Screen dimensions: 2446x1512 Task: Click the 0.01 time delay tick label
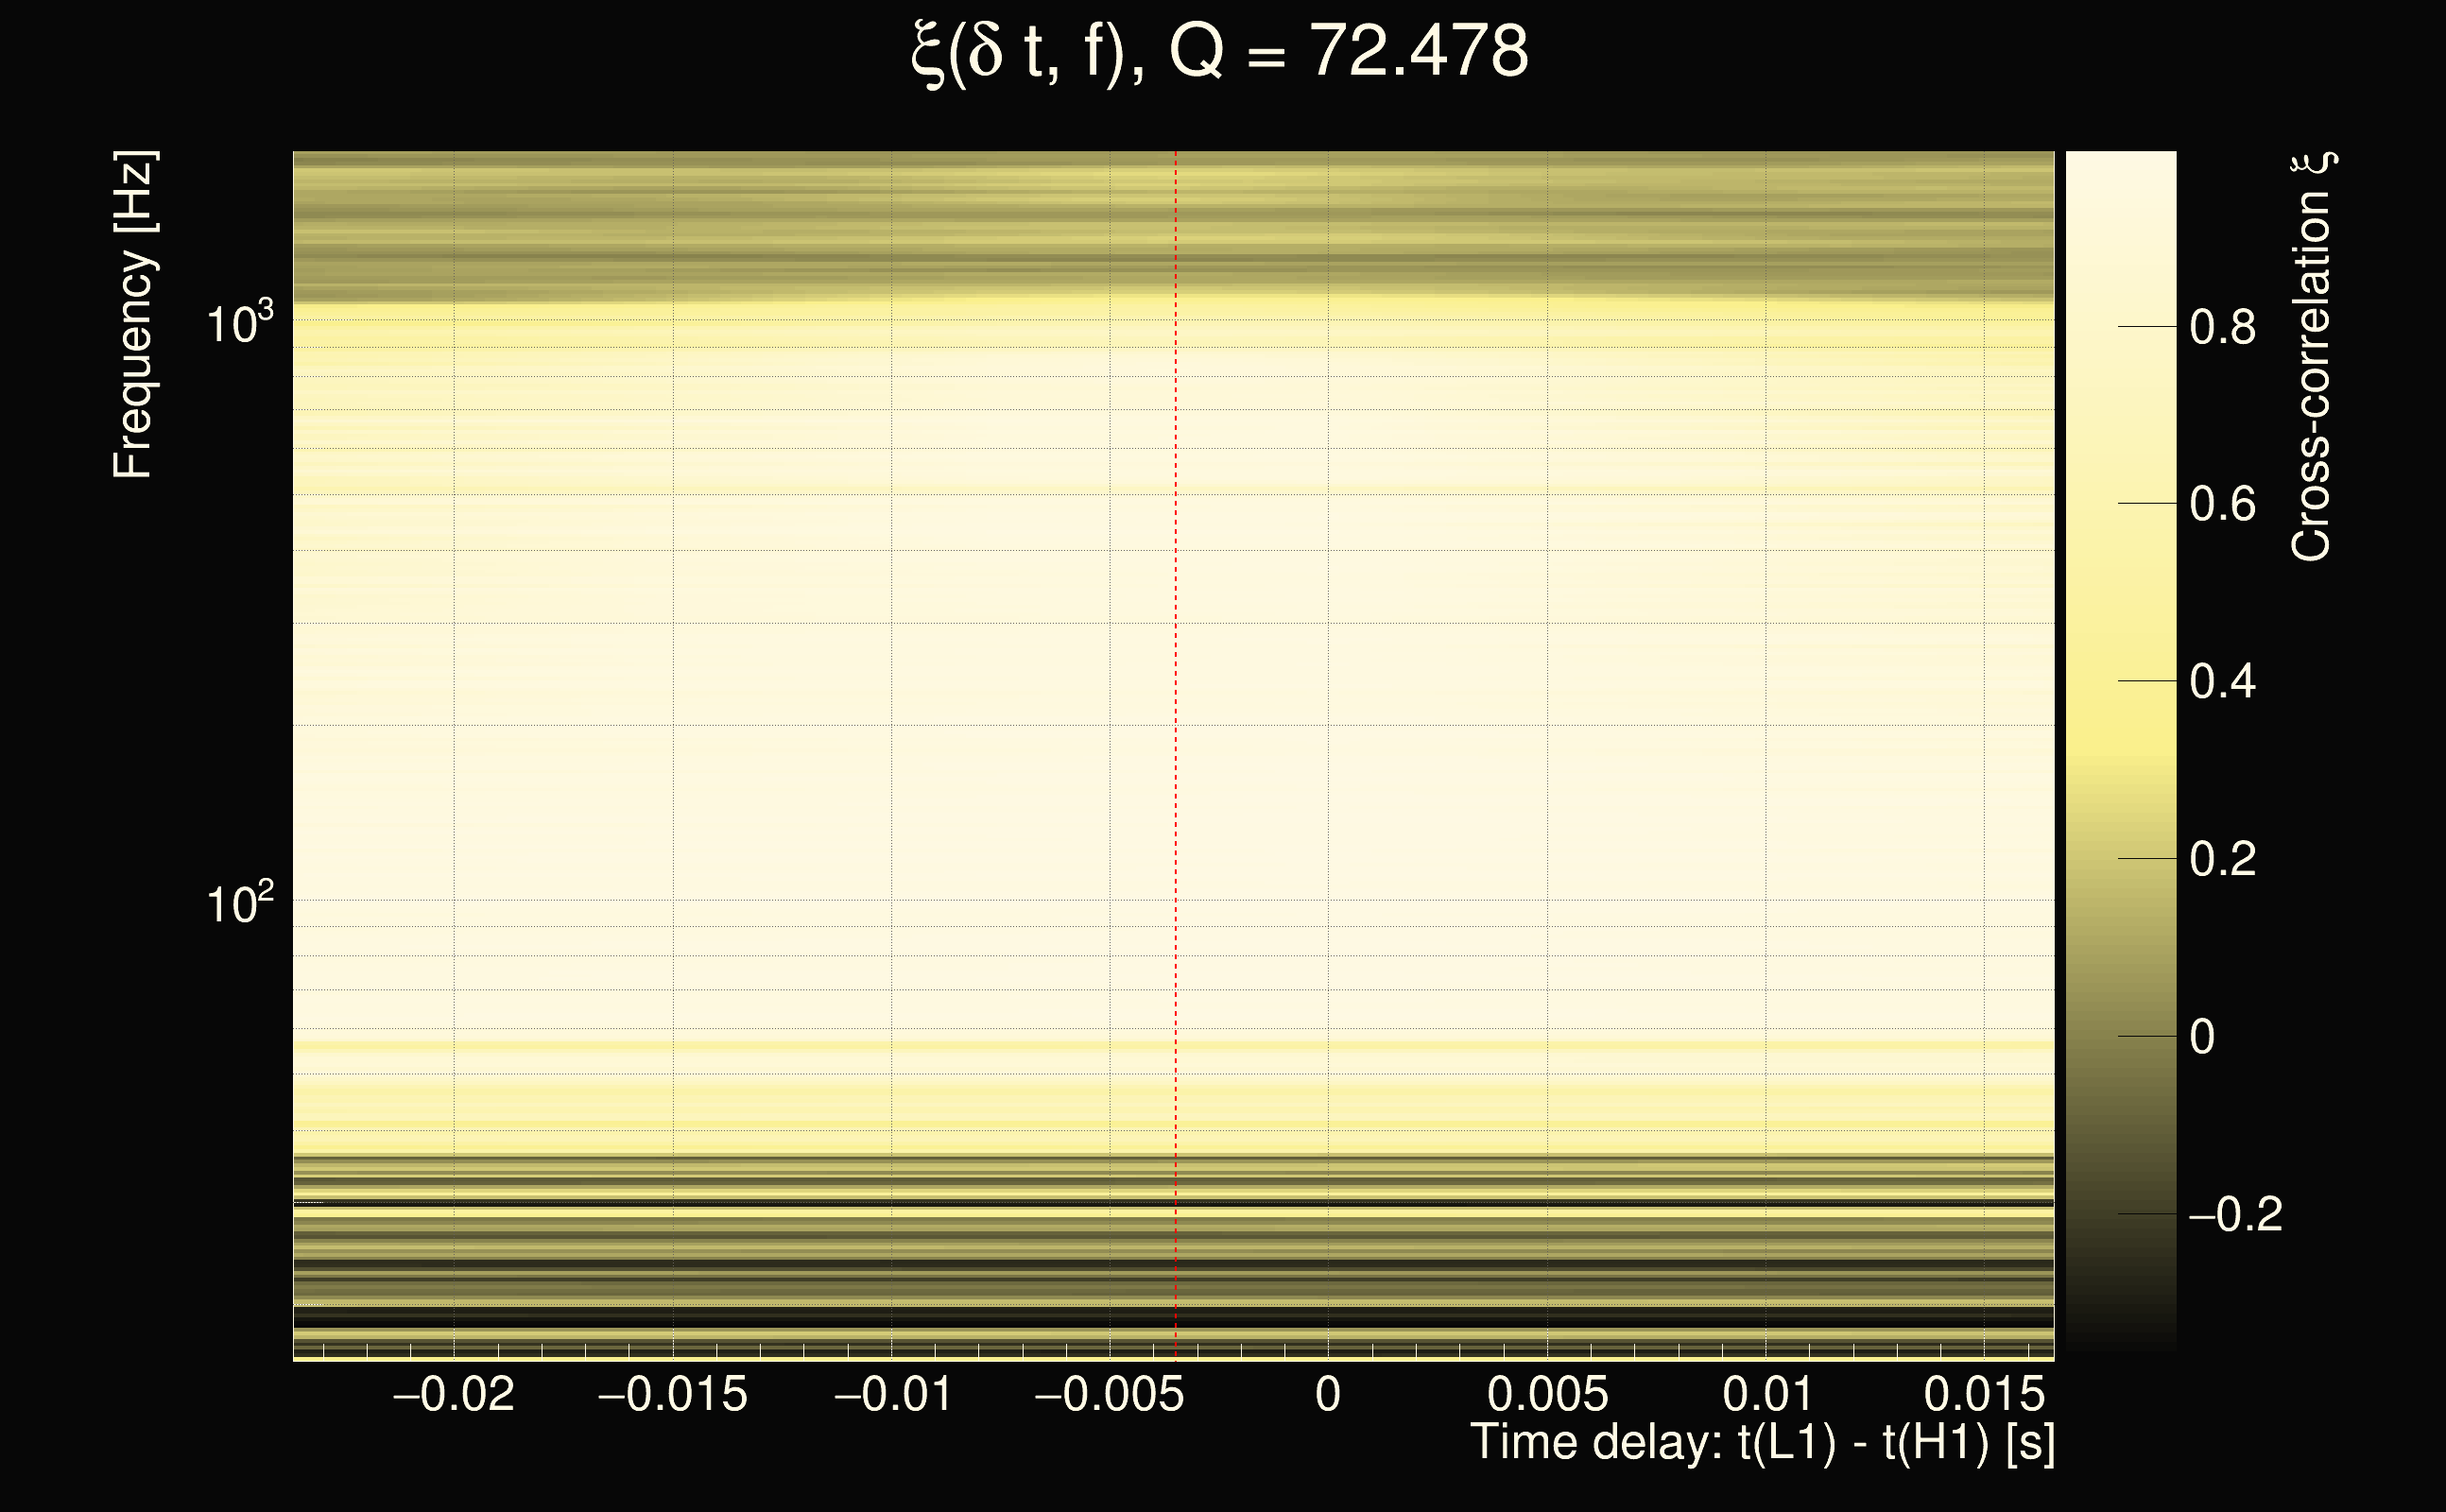(x=1766, y=1395)
